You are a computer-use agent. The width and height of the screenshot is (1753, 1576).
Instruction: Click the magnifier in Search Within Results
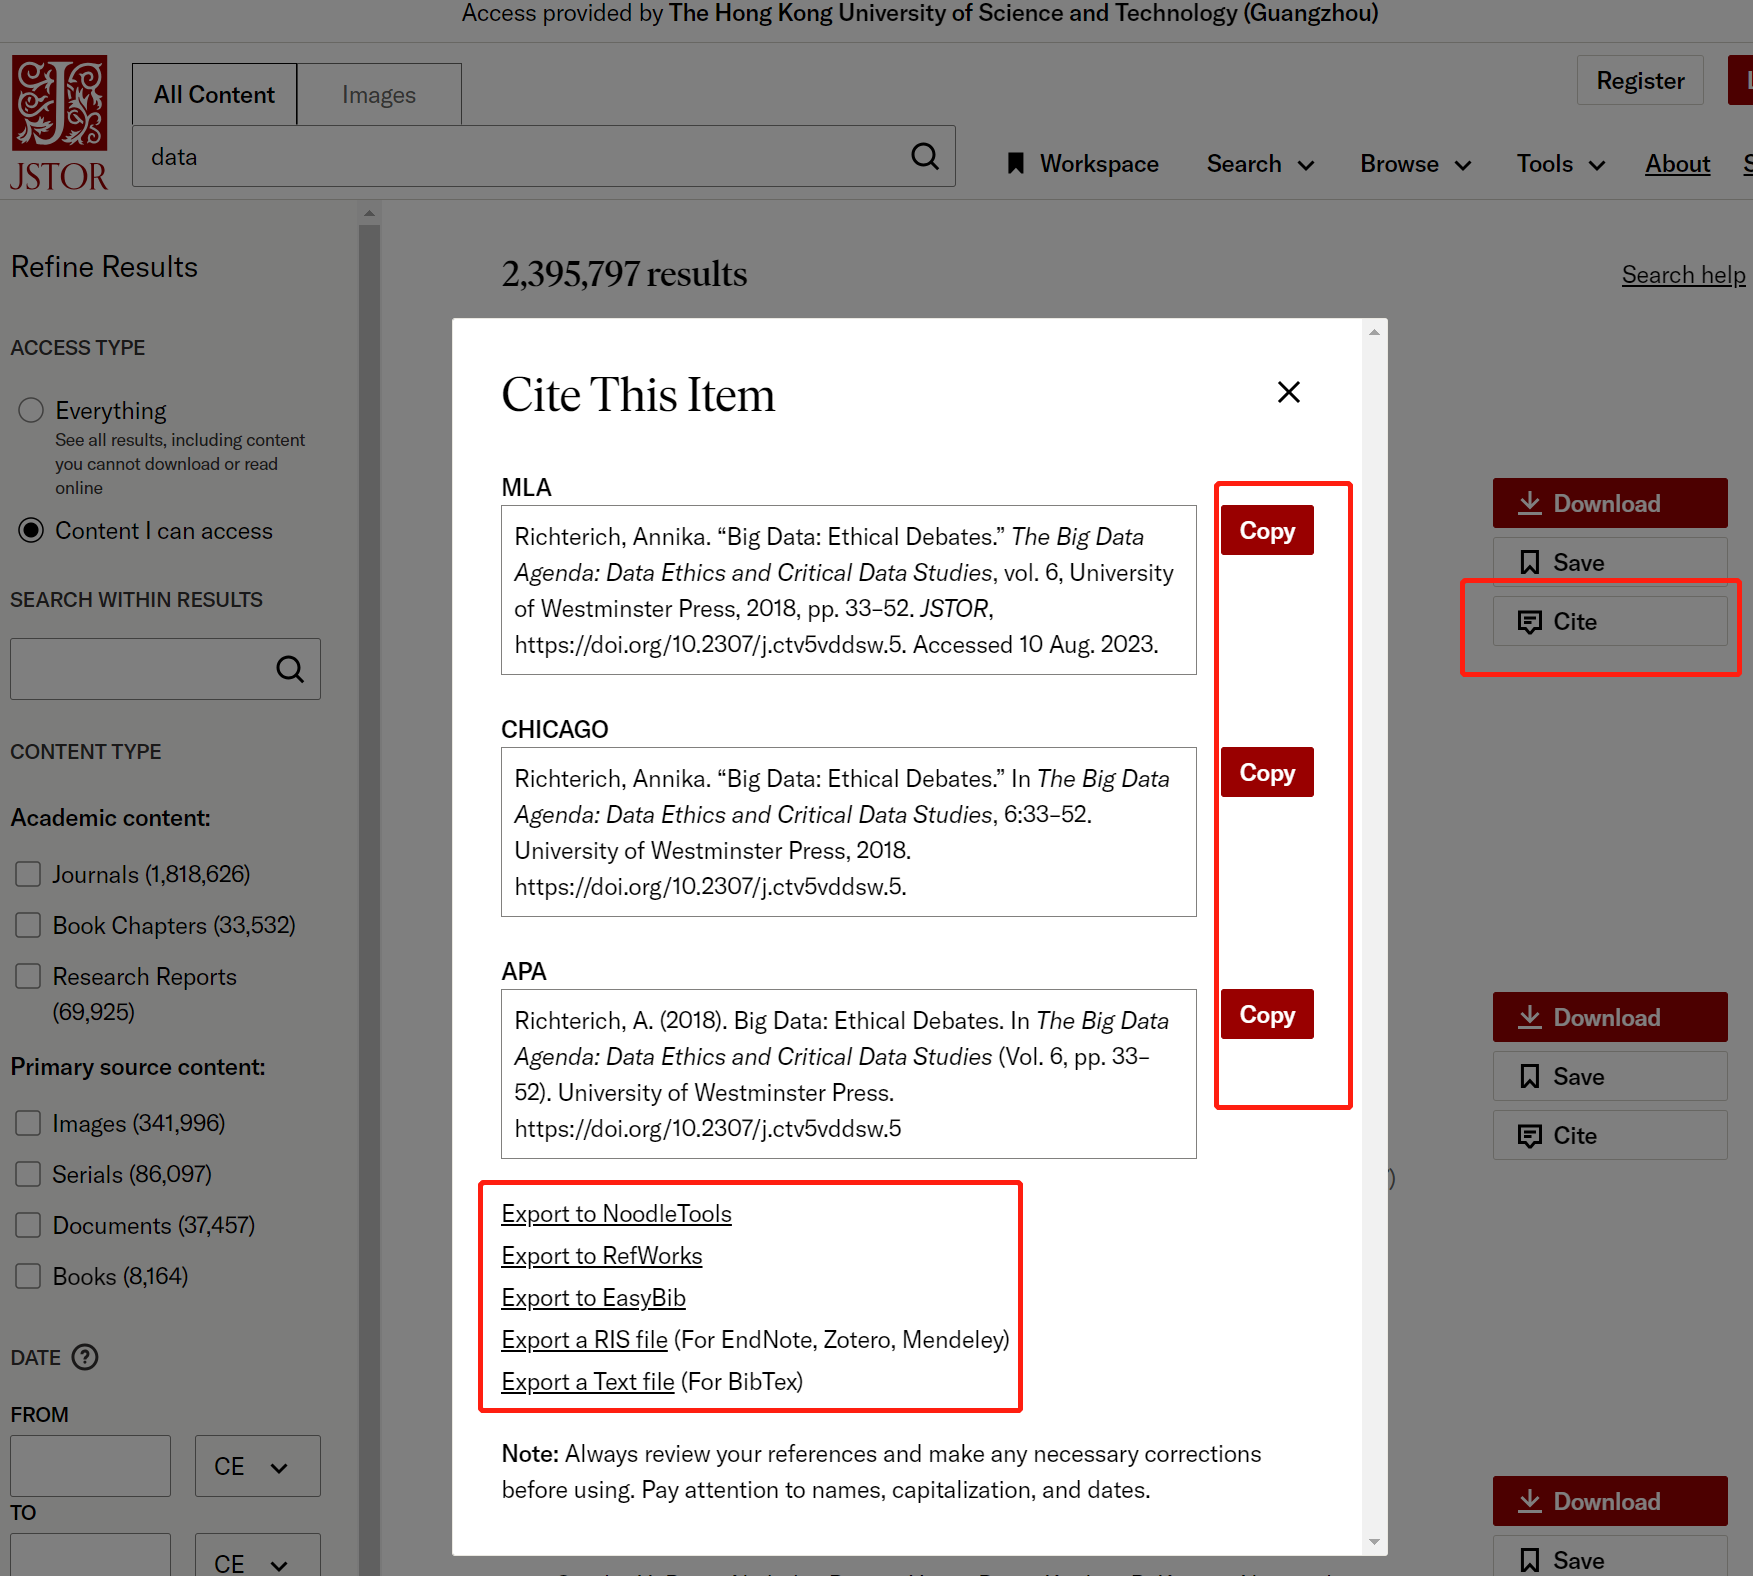[290, 669]
